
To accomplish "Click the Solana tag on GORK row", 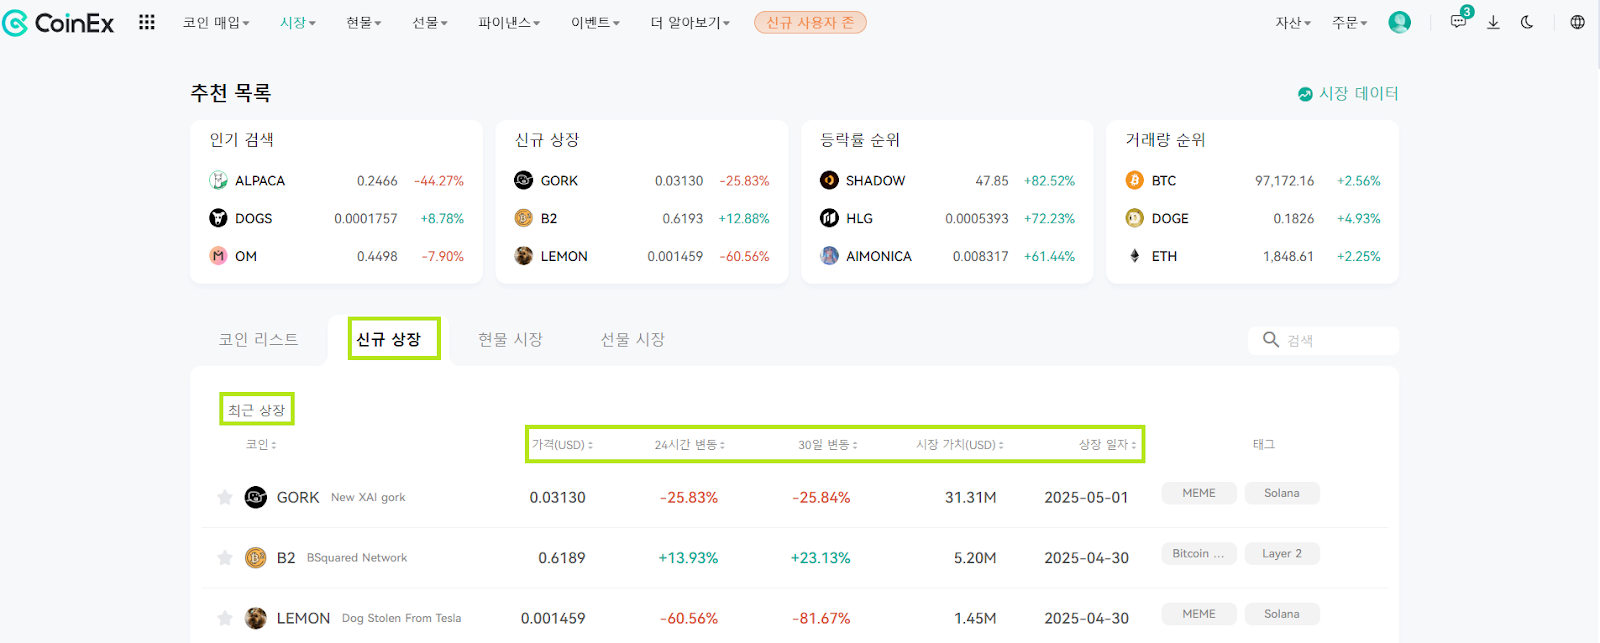I will click(x=1282, y=493).
